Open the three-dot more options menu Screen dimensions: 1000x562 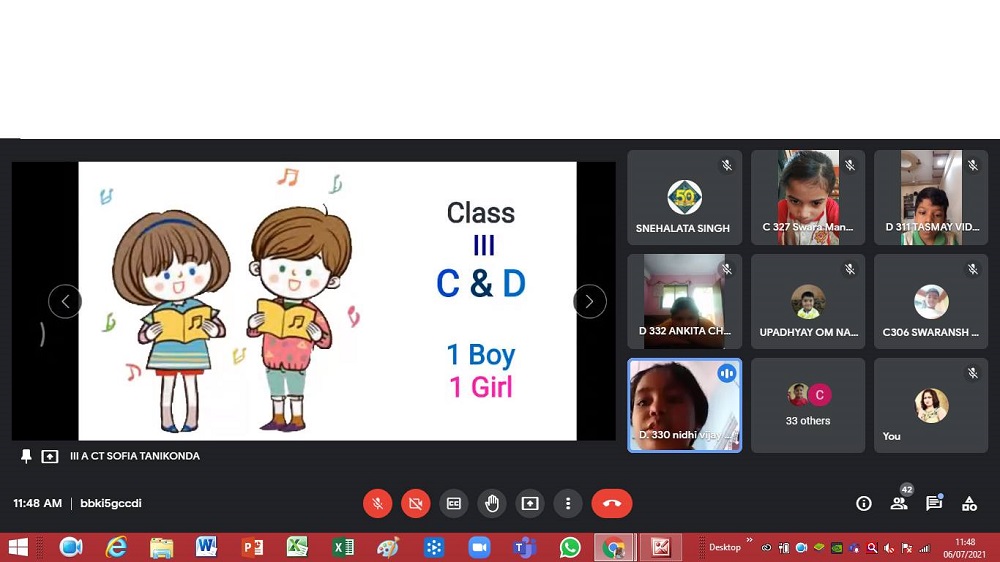568,504
